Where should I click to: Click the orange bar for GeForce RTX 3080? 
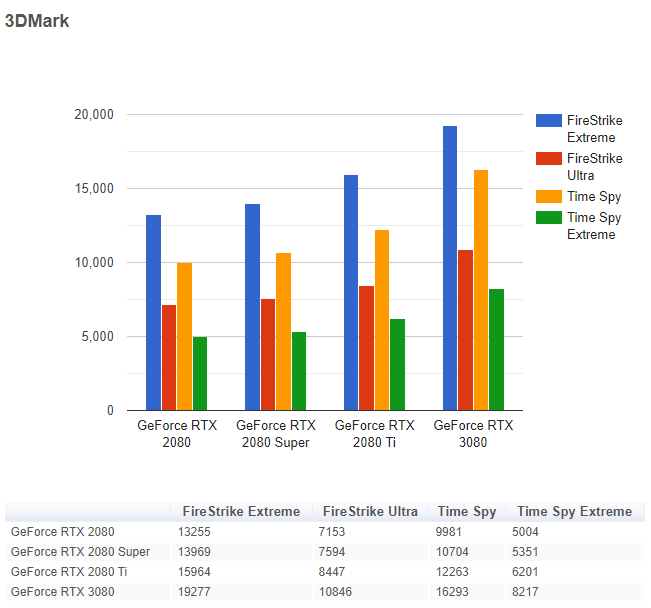click(x=481, y=290)
